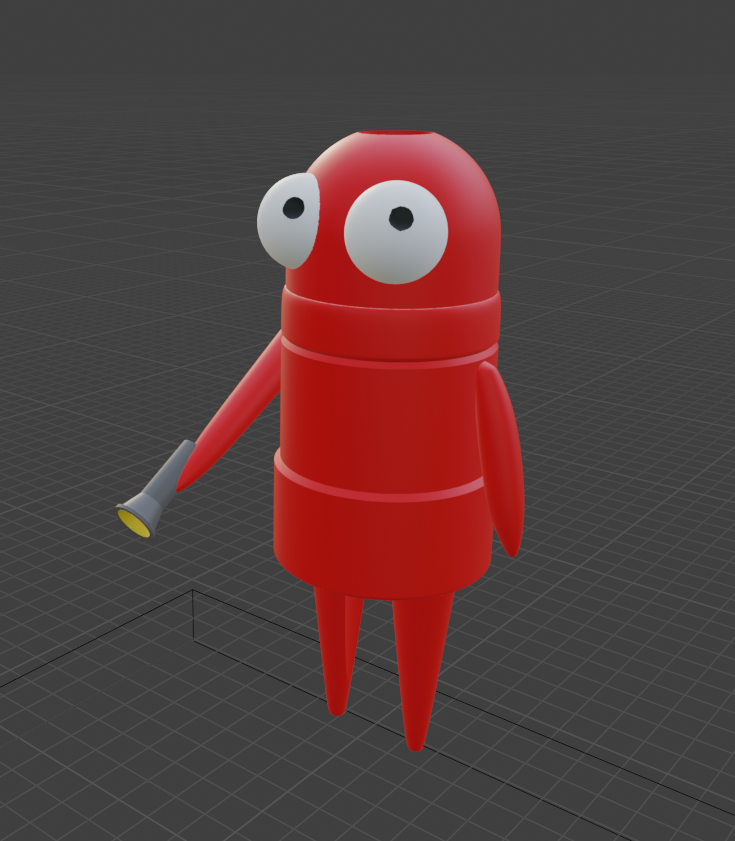Select the shorter-looking leg farther from viewer
This screenshot has height=841, width=735.
[x=339, y=652]
